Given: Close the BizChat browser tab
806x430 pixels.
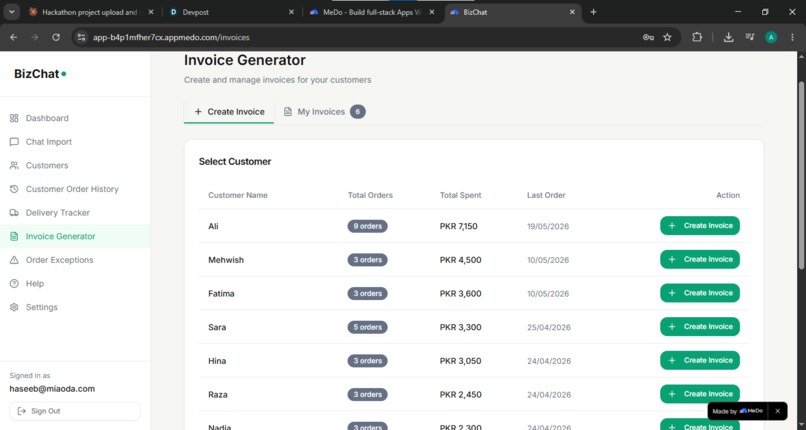Looking at the screenshot, I should (x=572, y=12).
